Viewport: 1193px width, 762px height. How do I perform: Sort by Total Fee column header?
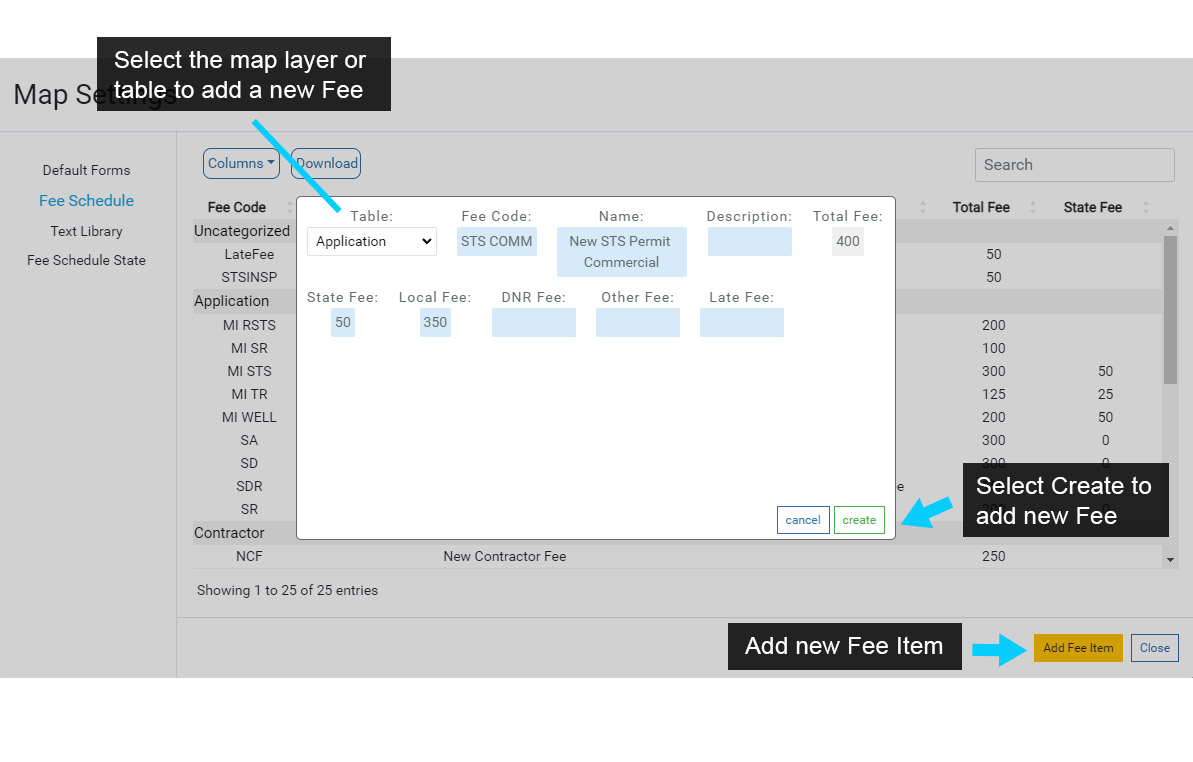pos(980,207)
